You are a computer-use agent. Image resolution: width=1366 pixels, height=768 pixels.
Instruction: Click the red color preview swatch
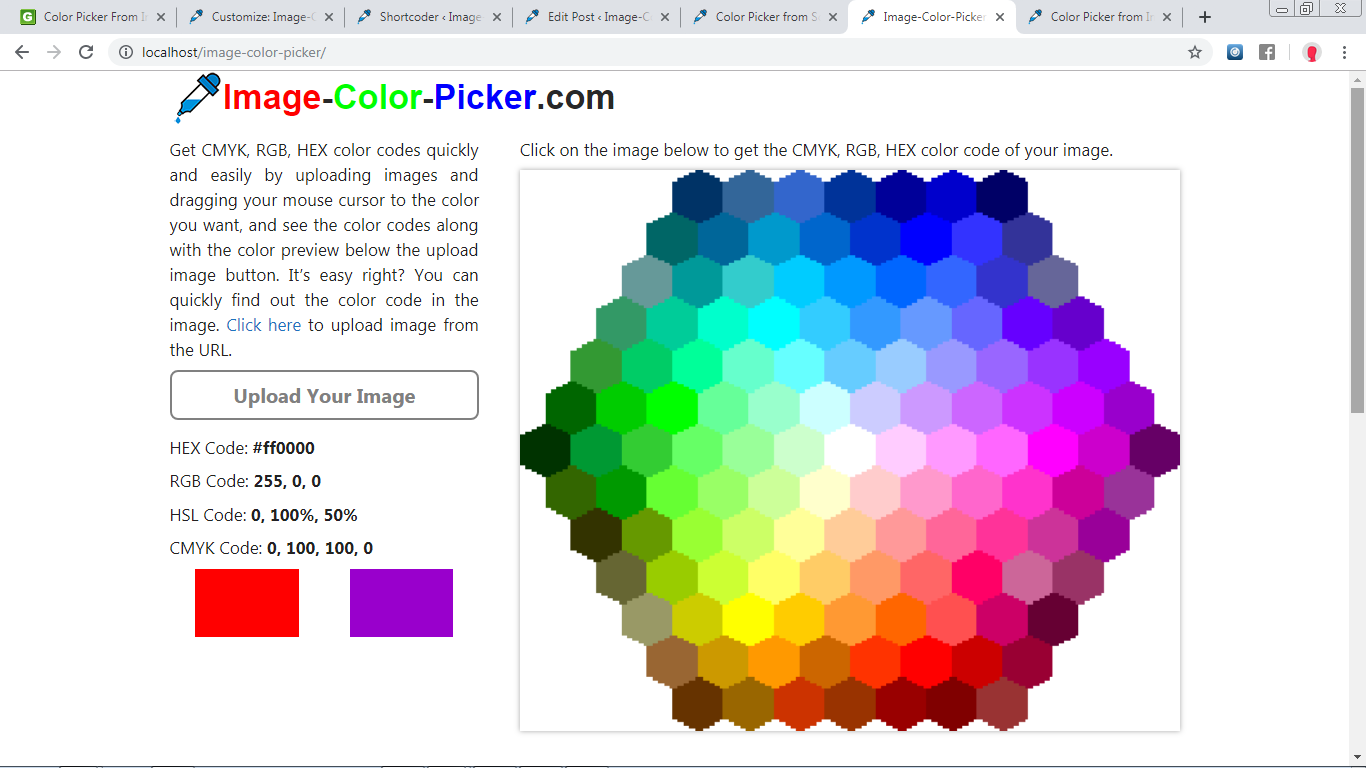click(247, 603)
